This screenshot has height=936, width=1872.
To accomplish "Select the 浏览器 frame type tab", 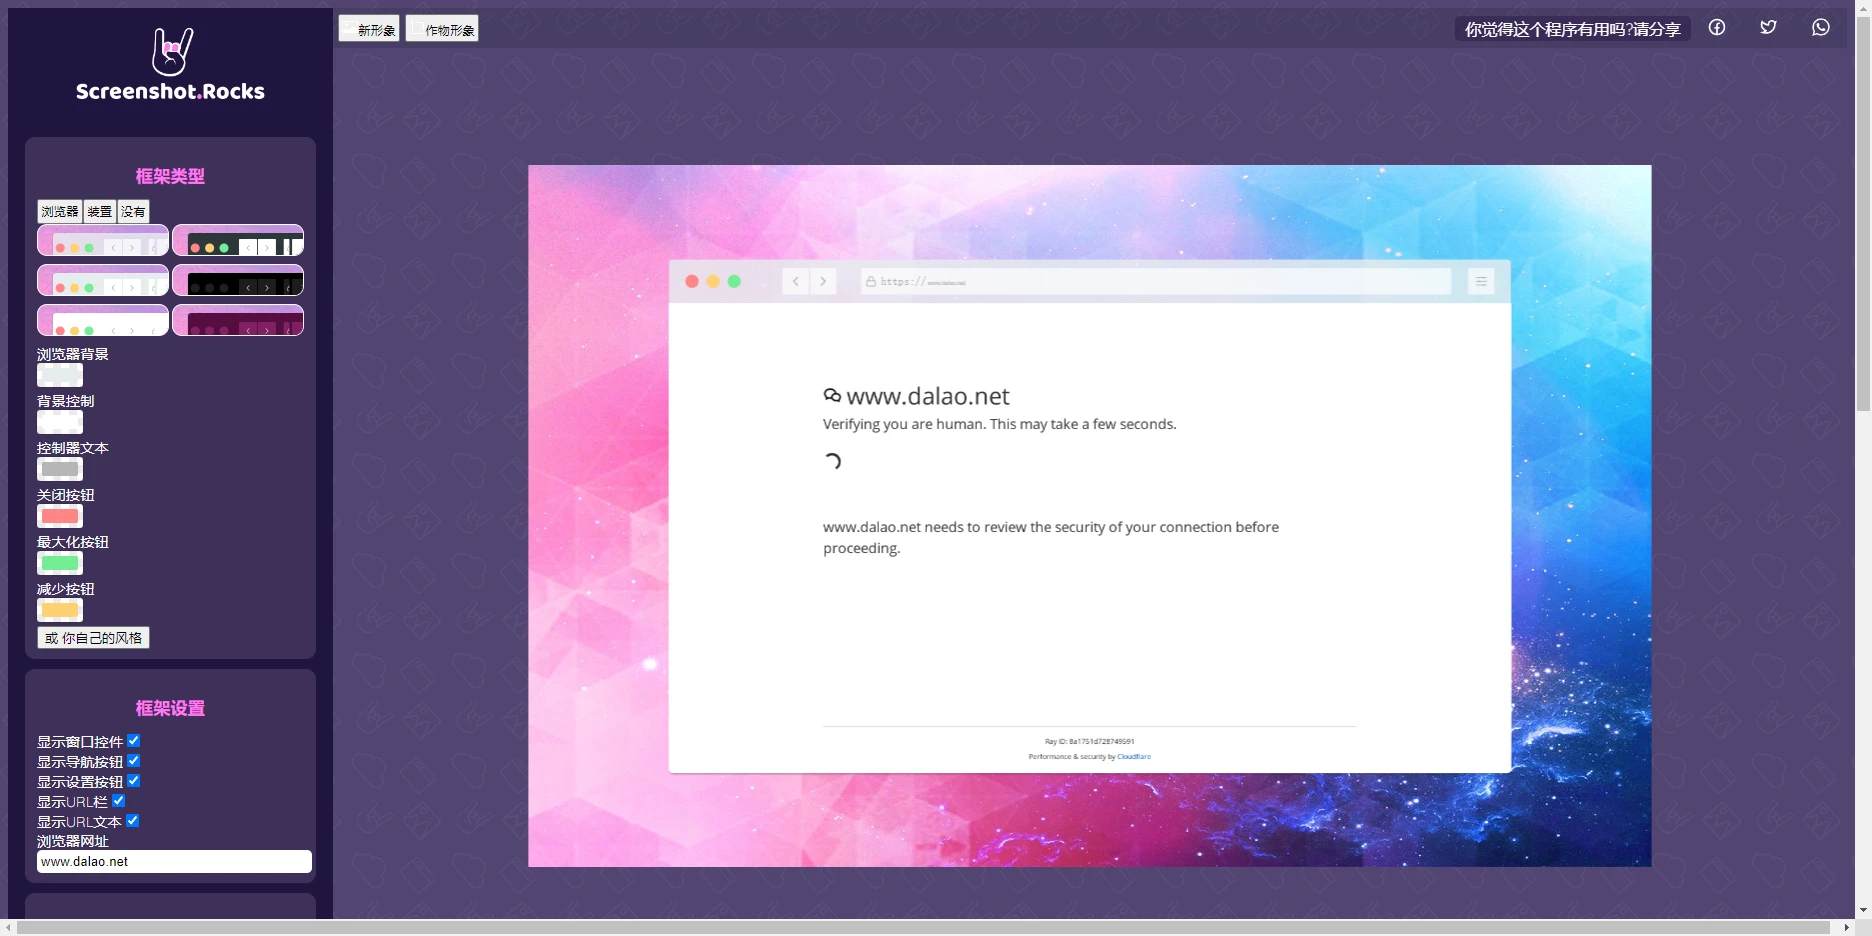I will click(x=60, y=211).
